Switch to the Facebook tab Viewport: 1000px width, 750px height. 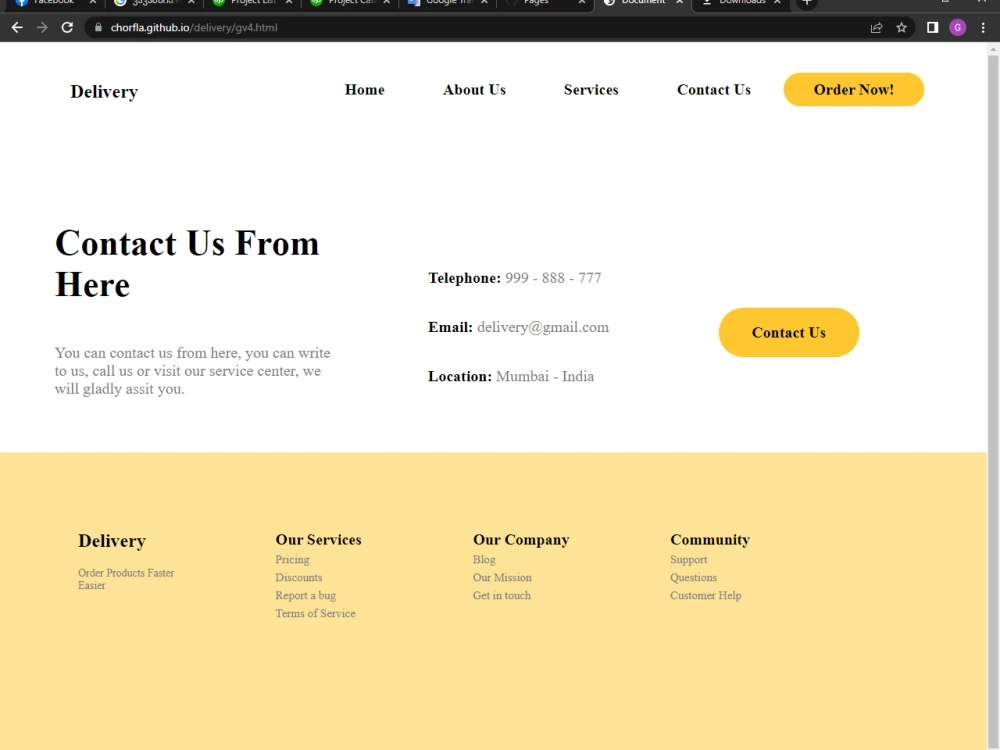(x=50, y=5)
